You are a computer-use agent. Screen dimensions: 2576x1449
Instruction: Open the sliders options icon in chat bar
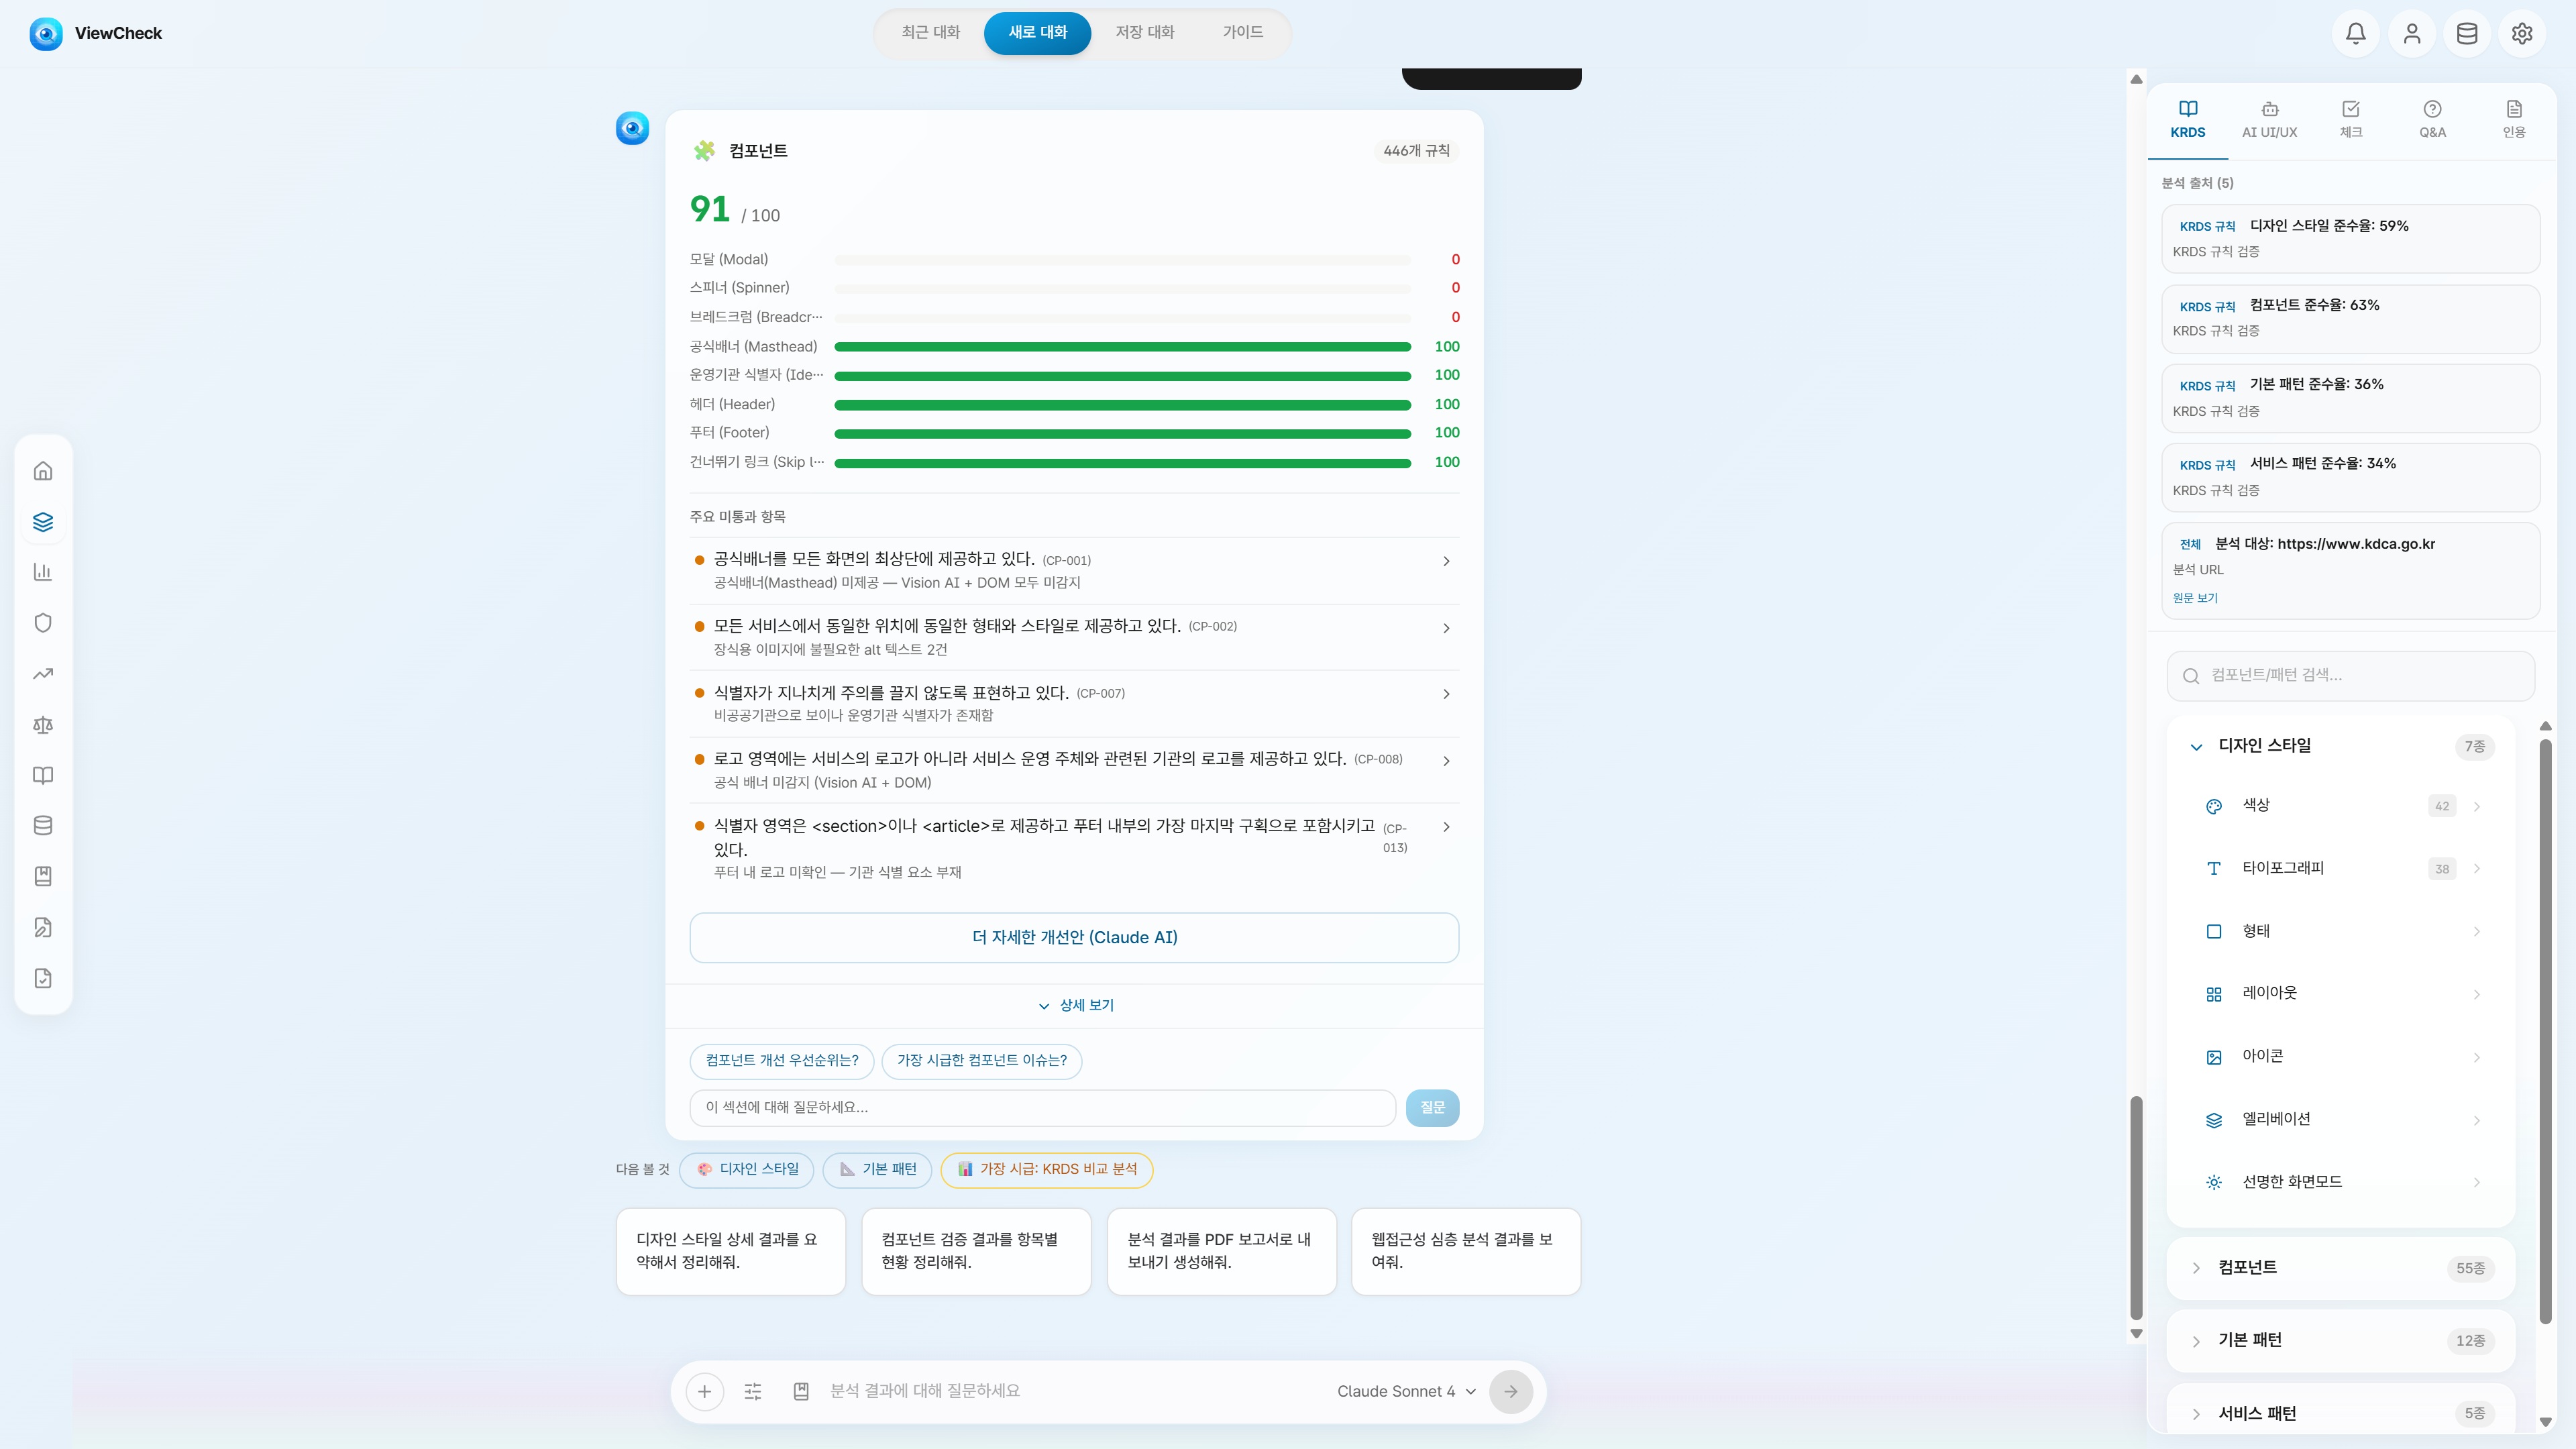click(x=753, y=1391)
